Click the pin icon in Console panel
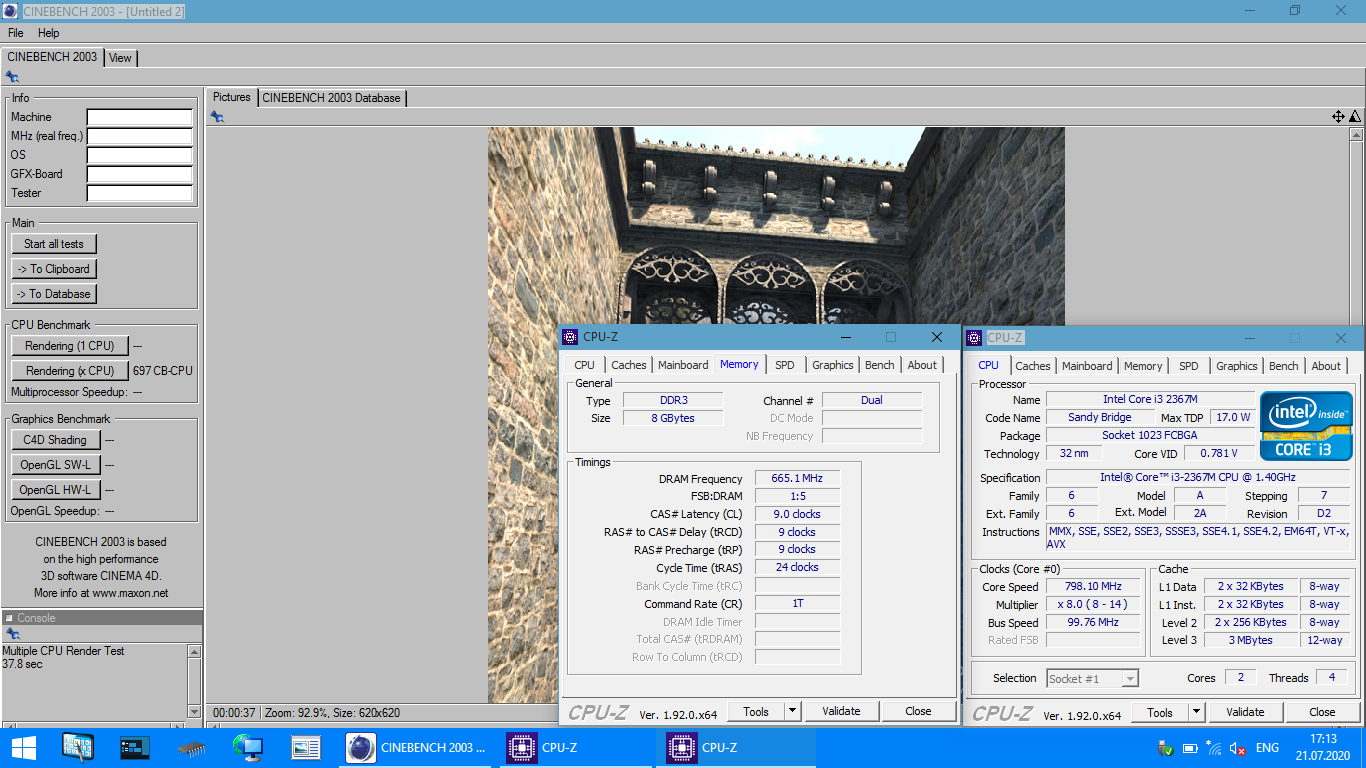This screenshot has width=1366, height=768. (12, 634)
